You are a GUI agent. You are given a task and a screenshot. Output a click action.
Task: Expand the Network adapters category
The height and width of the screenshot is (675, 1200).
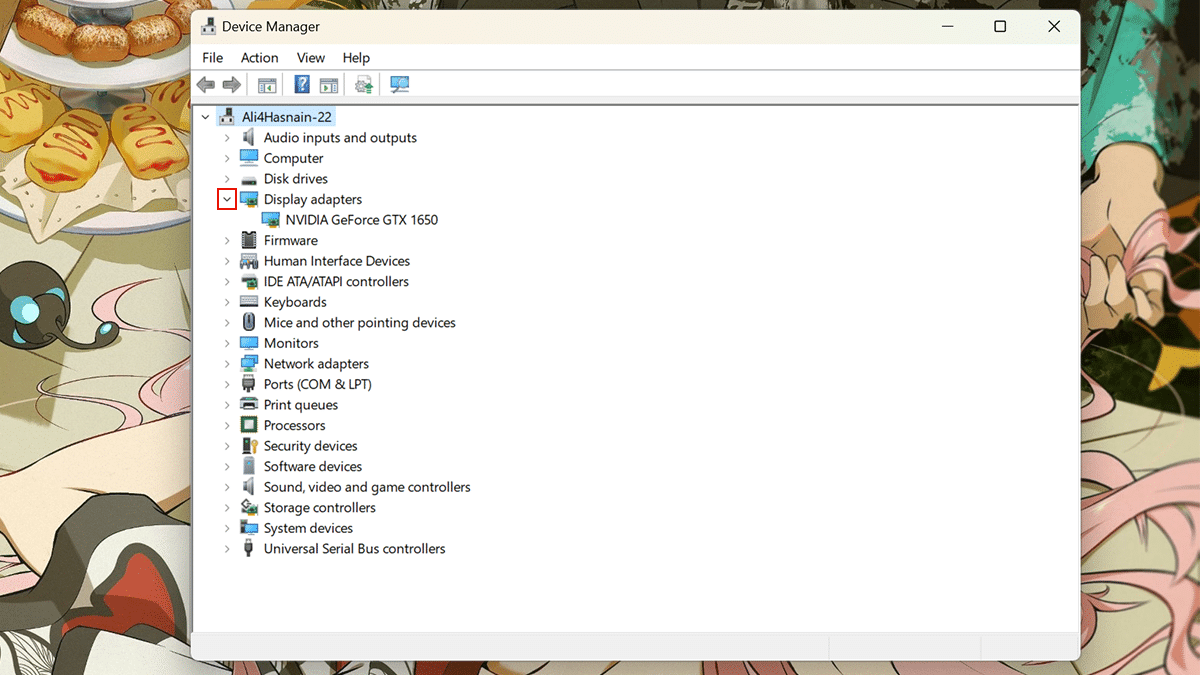click(227, 364)
